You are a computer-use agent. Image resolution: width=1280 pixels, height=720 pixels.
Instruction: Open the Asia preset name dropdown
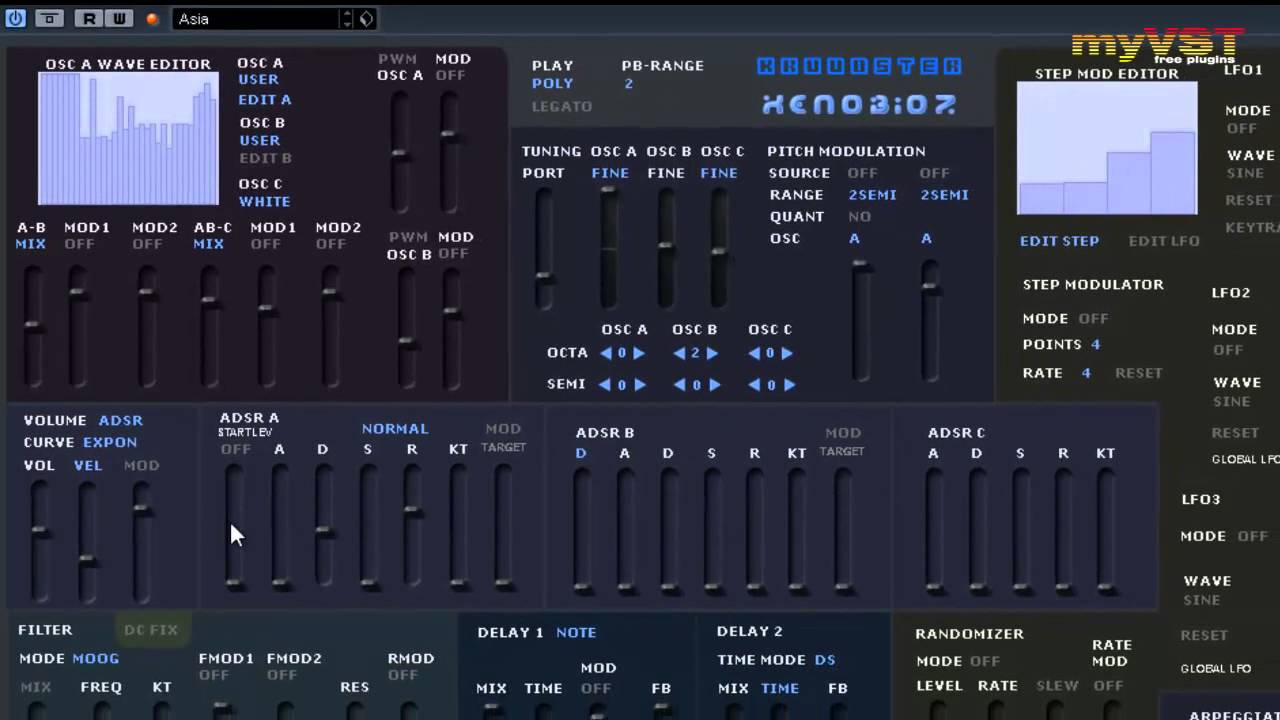[x=258, y=19]
